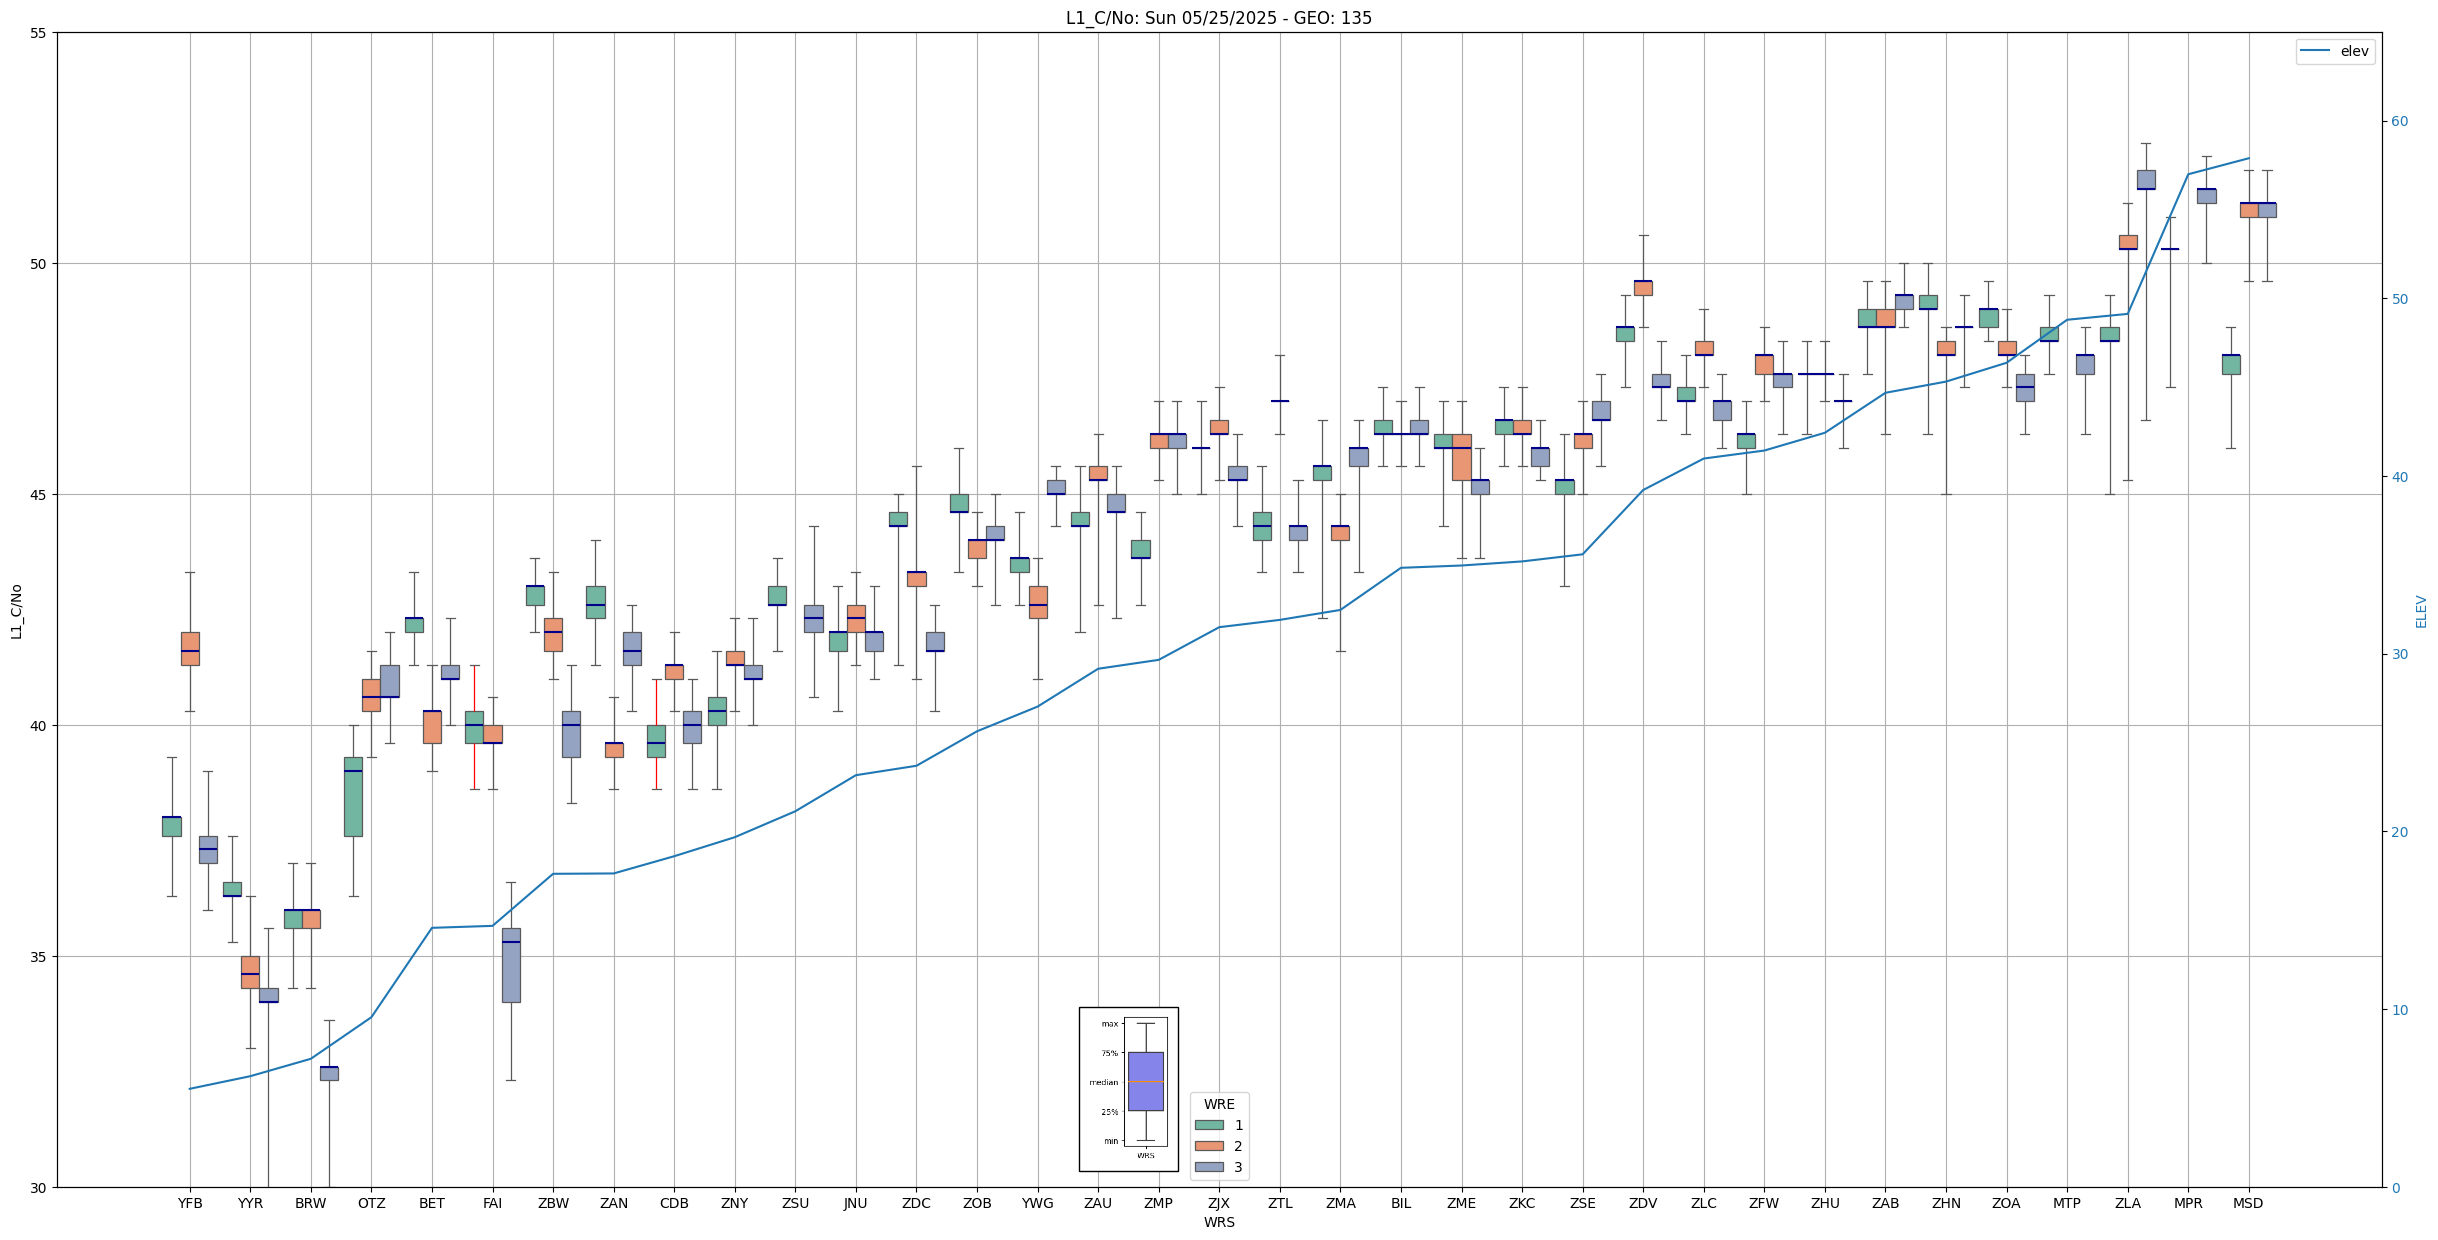Click the MSD station label

[x=2248, y=1203]
